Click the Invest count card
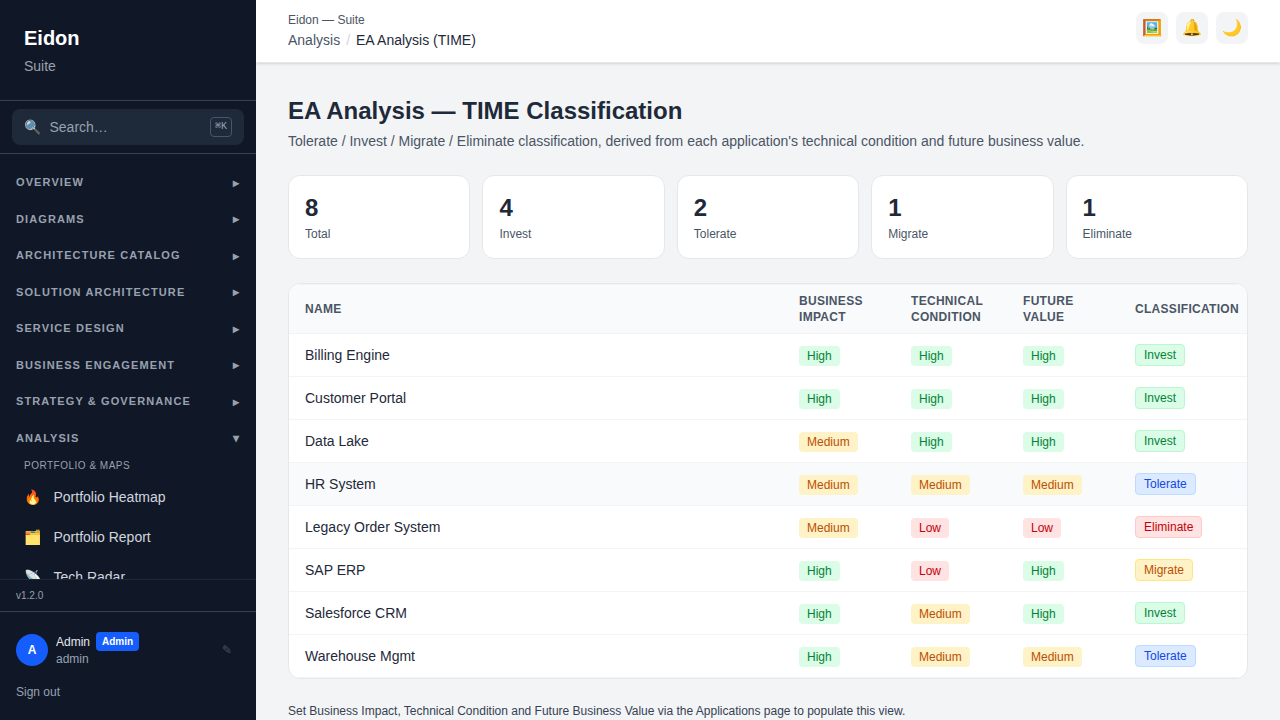 point(573,217)
